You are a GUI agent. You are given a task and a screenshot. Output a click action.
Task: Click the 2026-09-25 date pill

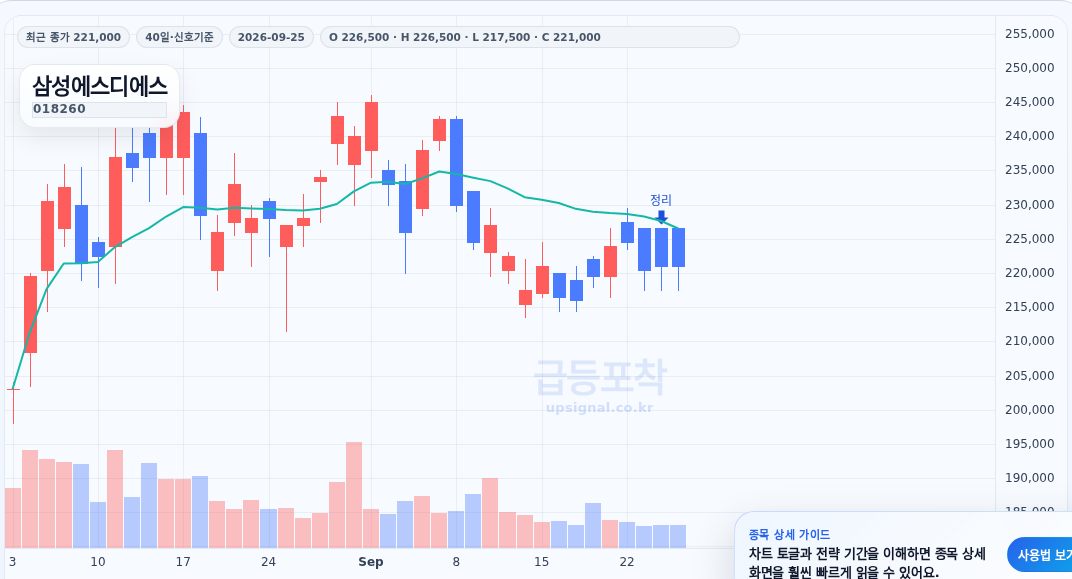271,37
